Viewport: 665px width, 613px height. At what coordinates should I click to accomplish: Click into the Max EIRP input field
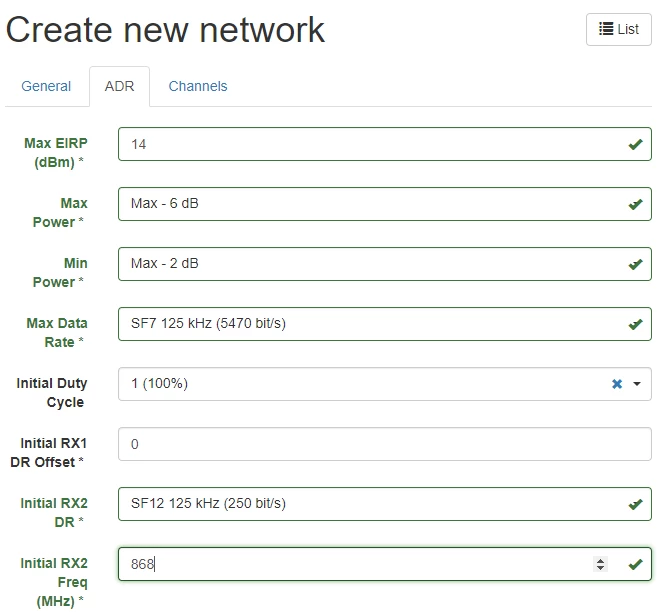pos(385,144)
